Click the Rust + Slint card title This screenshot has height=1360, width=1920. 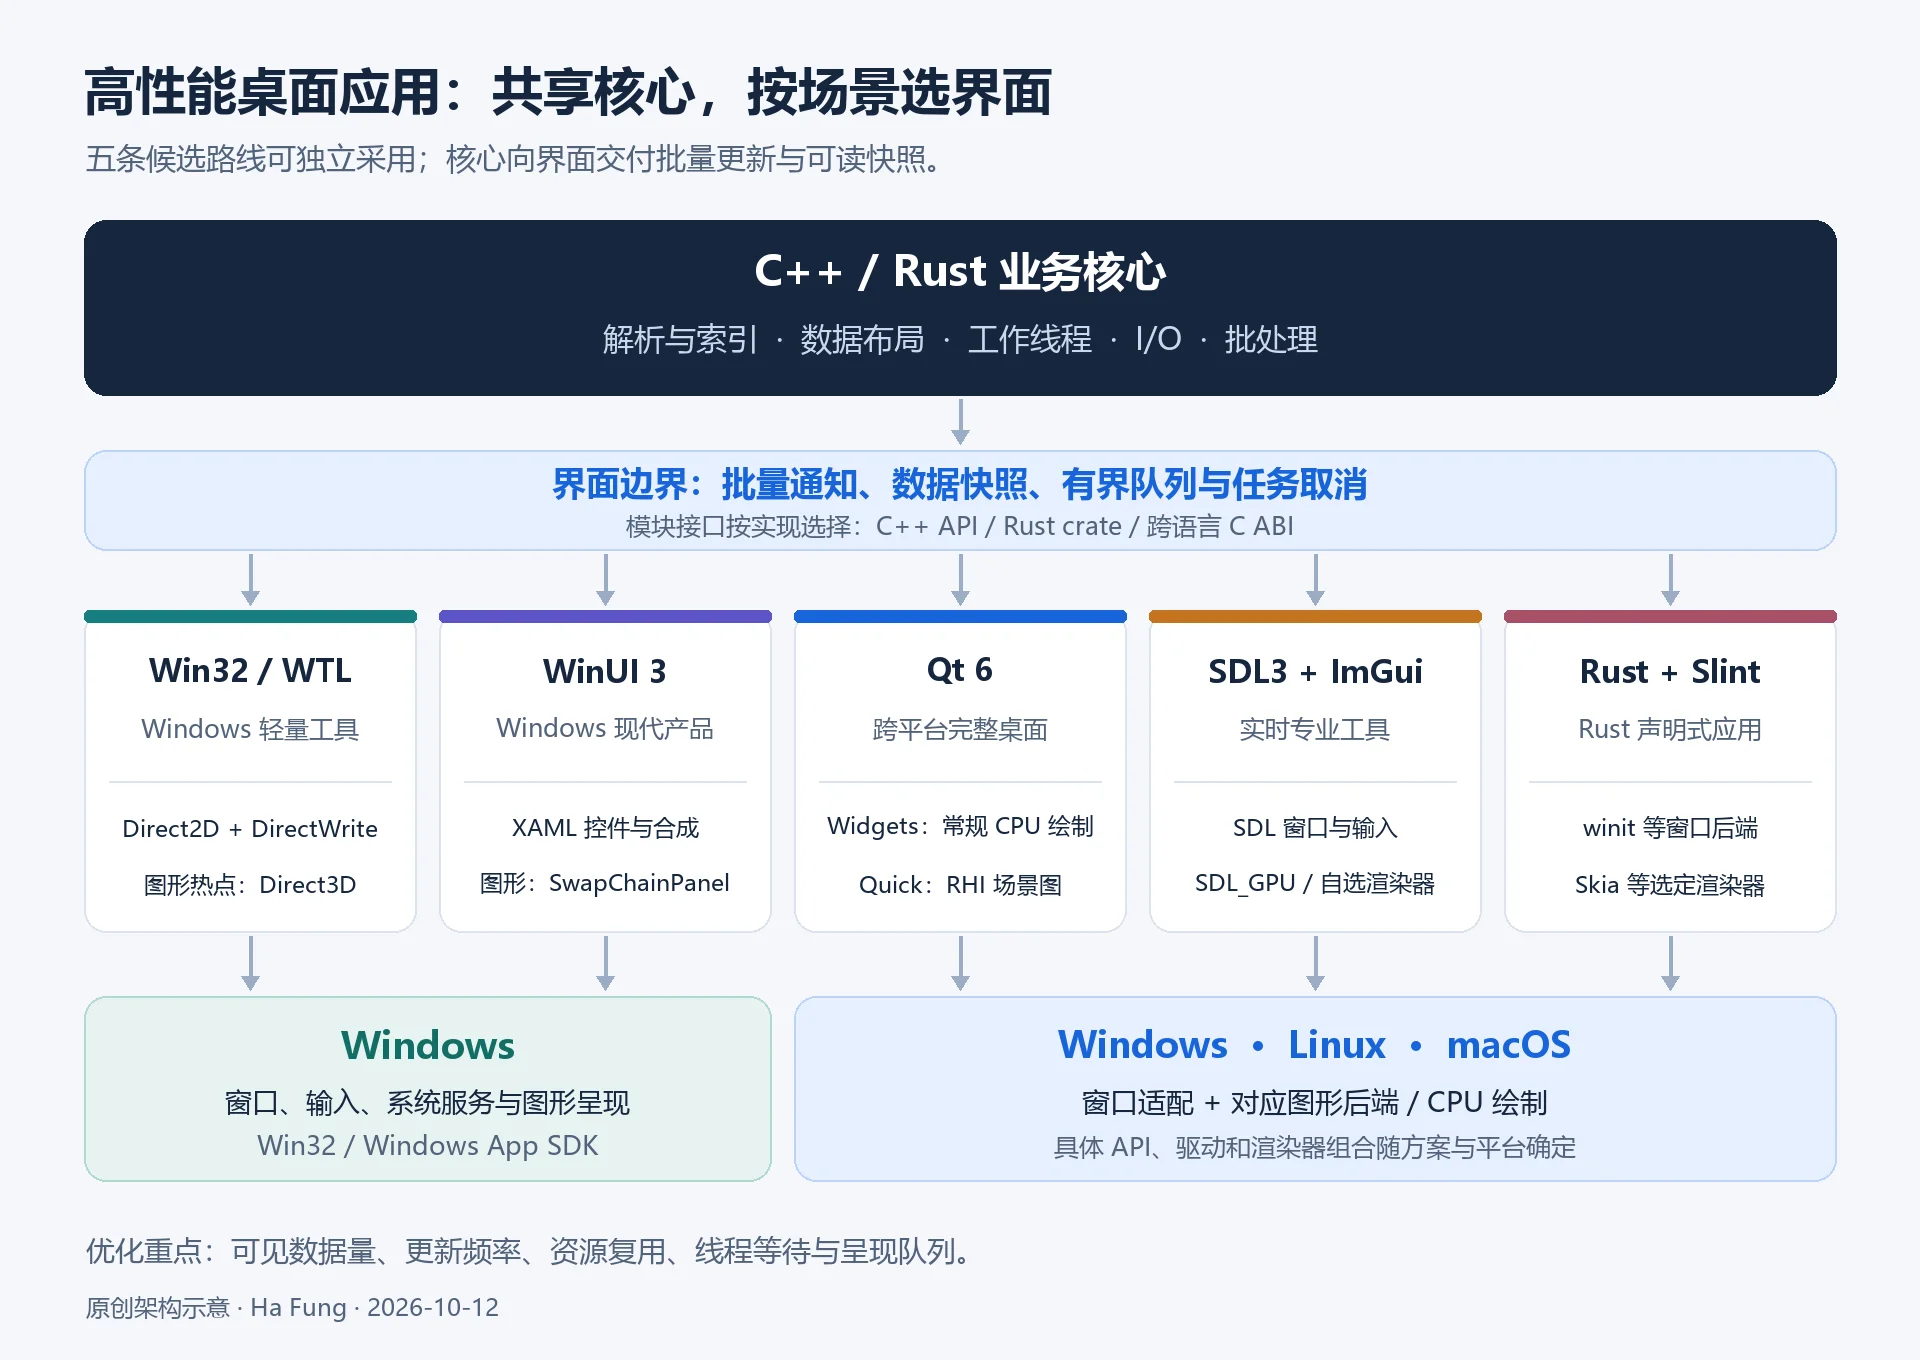click(x=1670, y=671)
